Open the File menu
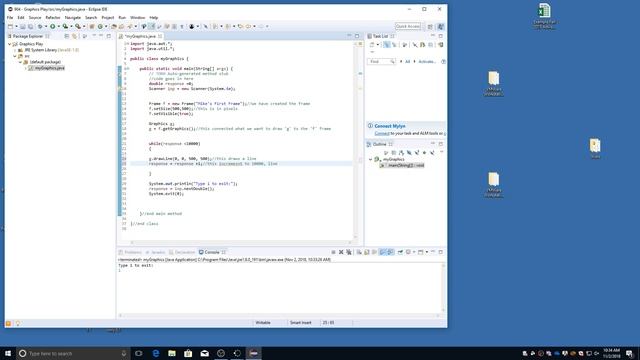This screenshot has height=360, width=640. (10, 18)
